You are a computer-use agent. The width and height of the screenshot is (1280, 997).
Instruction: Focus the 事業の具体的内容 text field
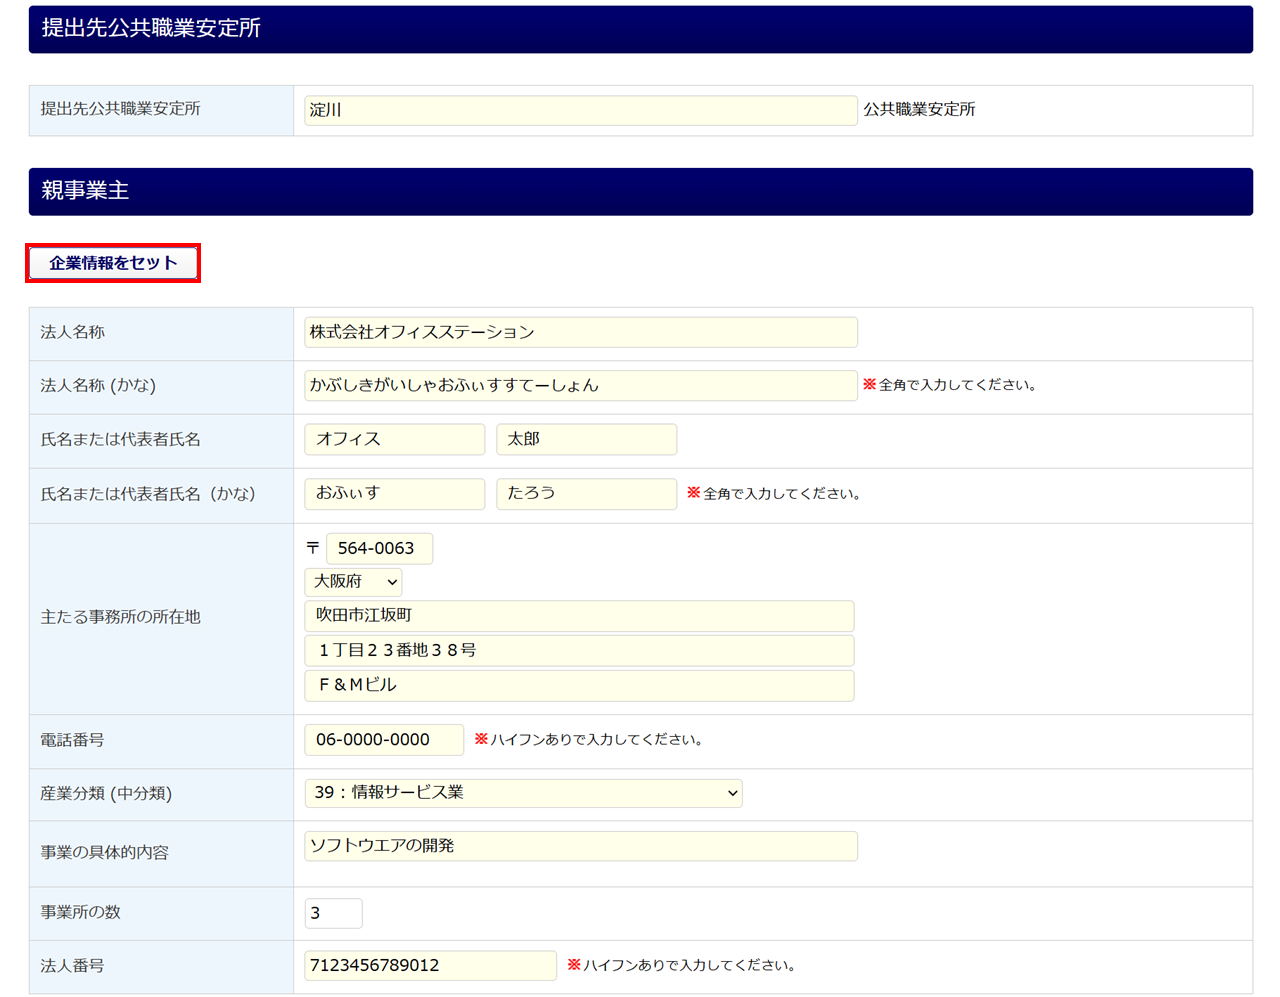click(x=580, y=846)
